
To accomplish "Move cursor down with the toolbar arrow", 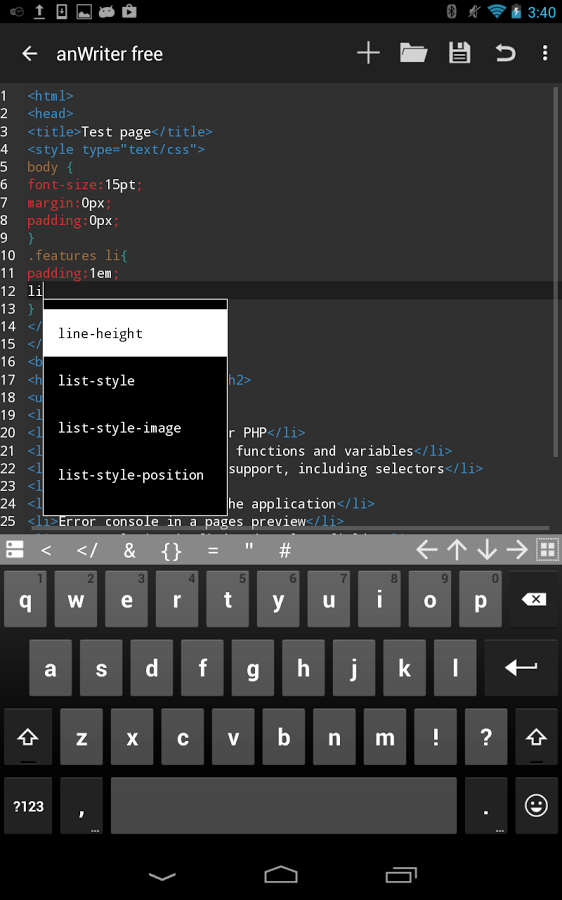I will coord(487,550).
